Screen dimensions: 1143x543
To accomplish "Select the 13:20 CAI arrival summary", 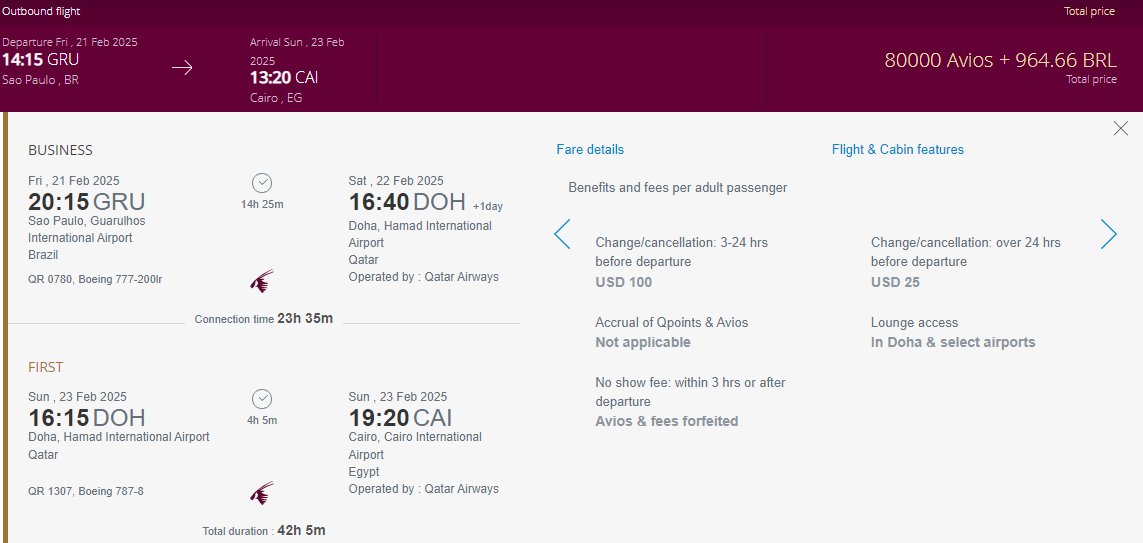I will (x=284, y=78).
